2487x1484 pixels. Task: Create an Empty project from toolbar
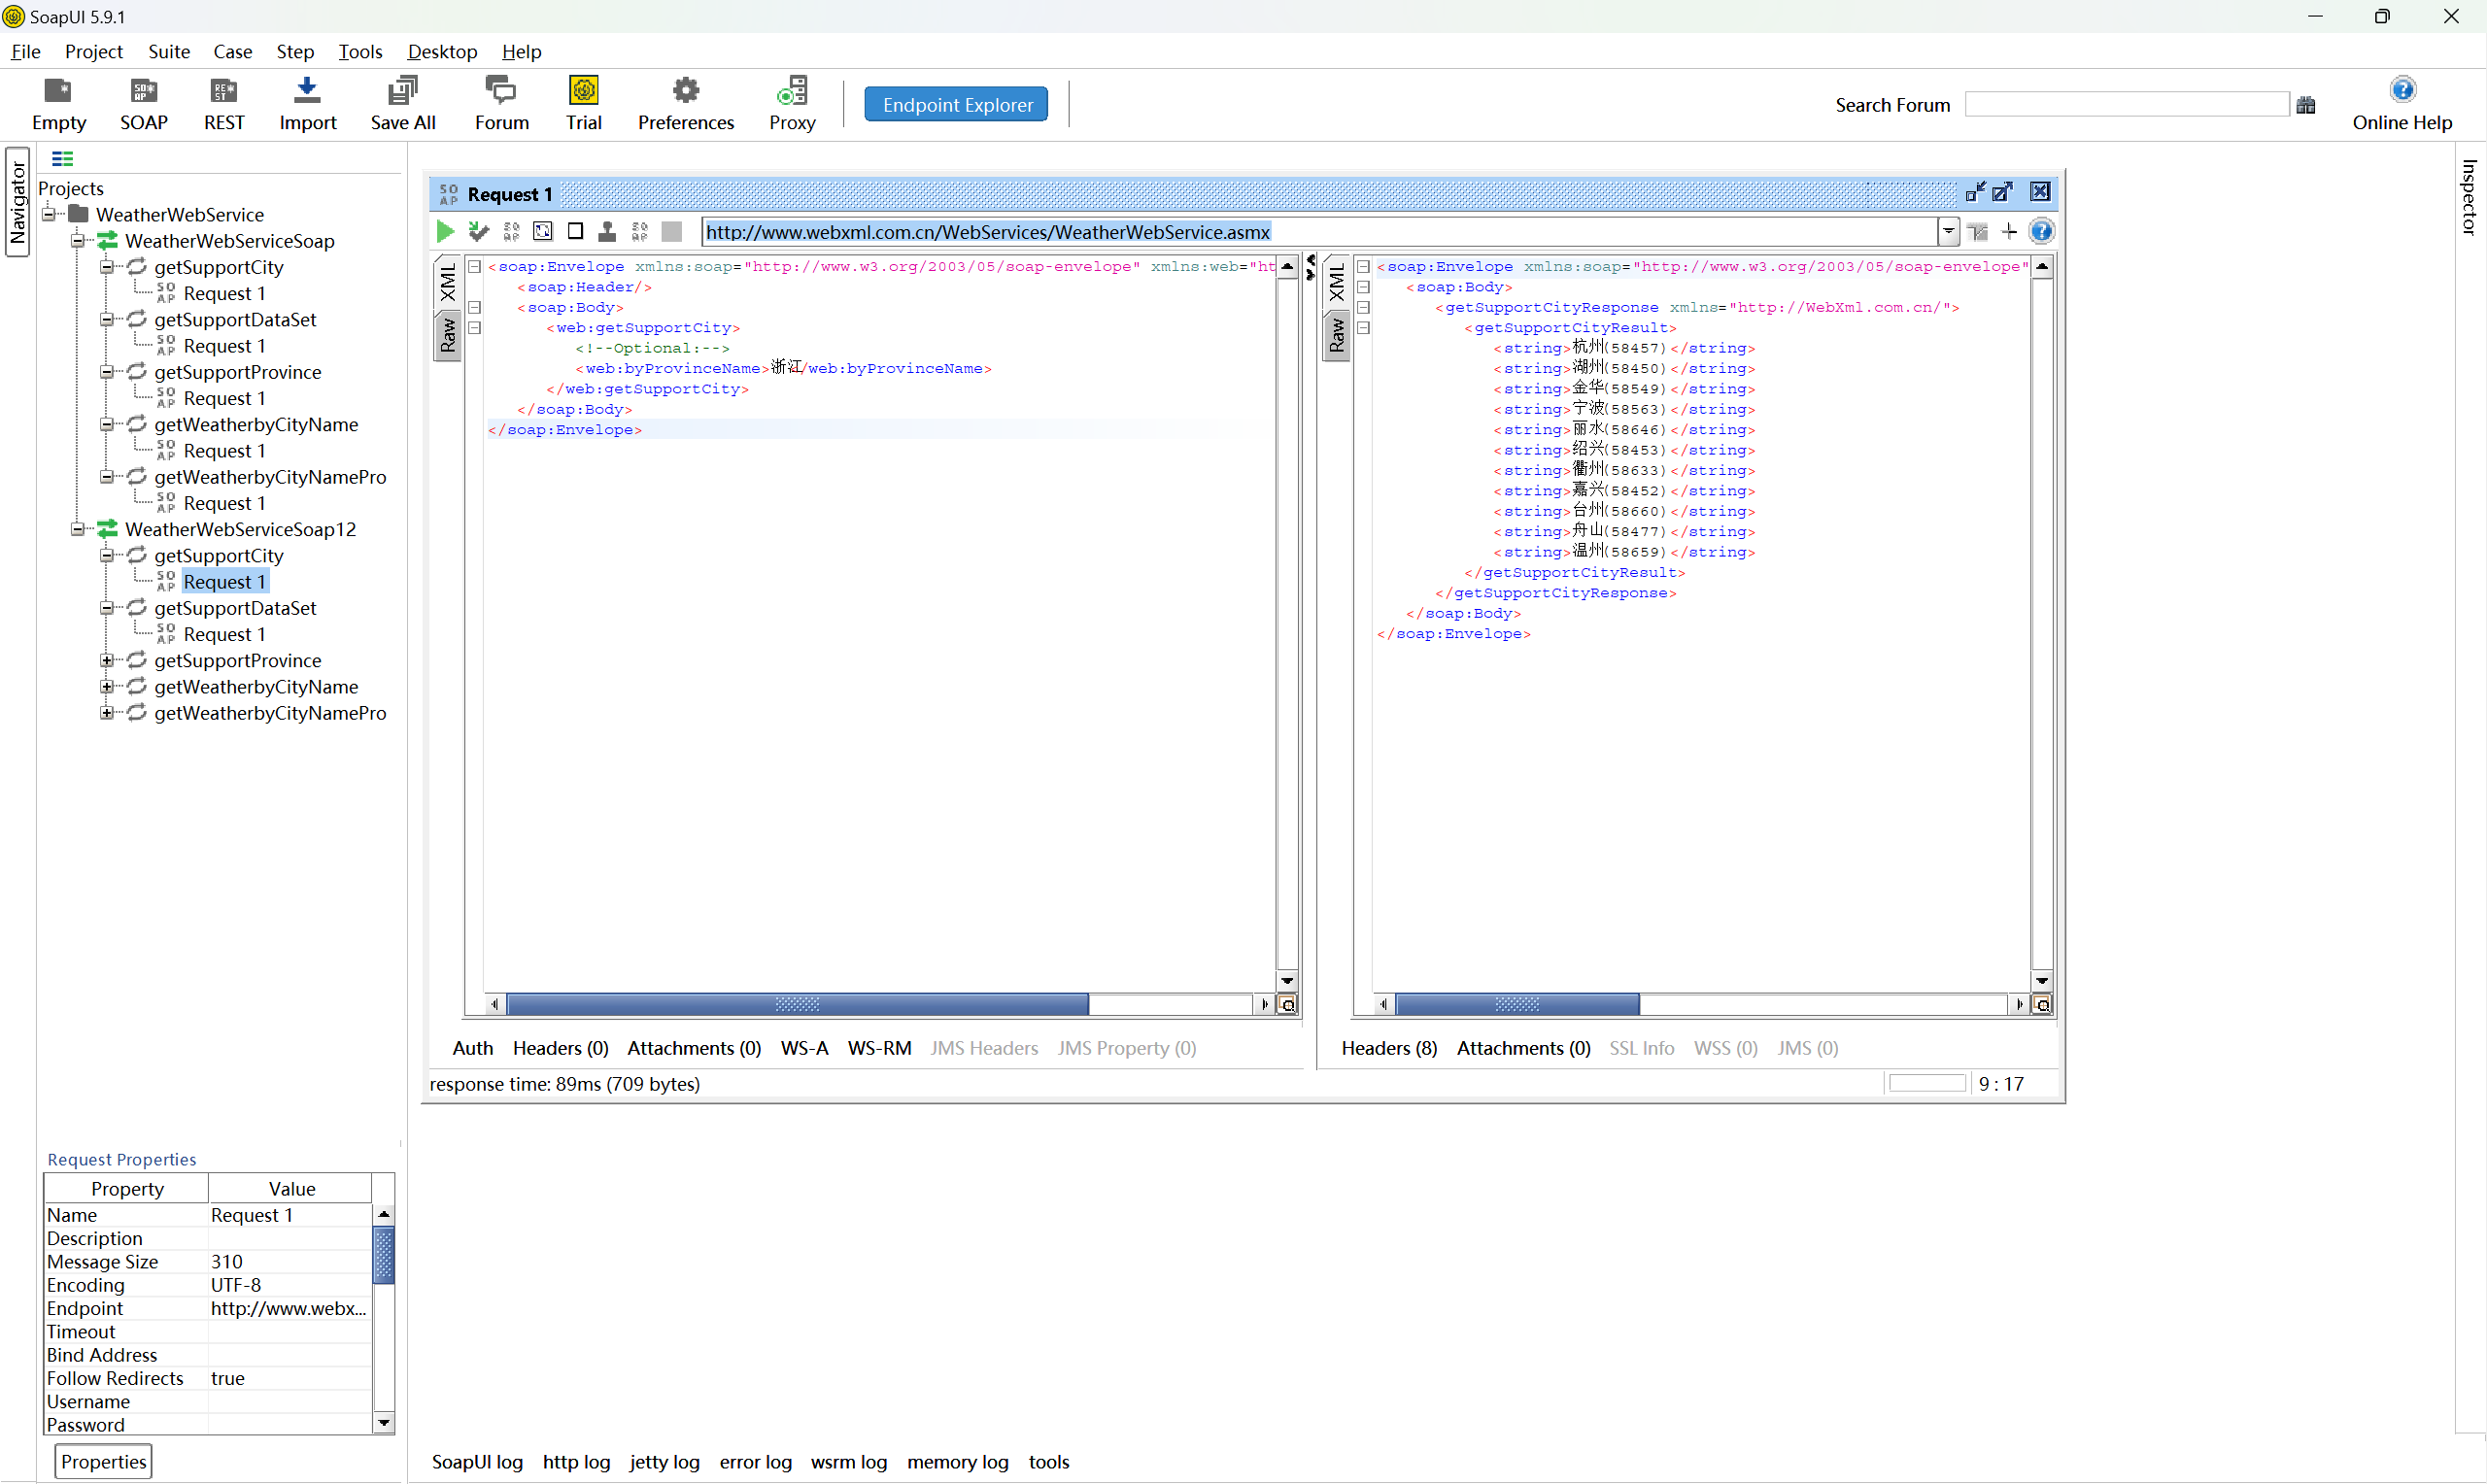[x=59, y=104]
